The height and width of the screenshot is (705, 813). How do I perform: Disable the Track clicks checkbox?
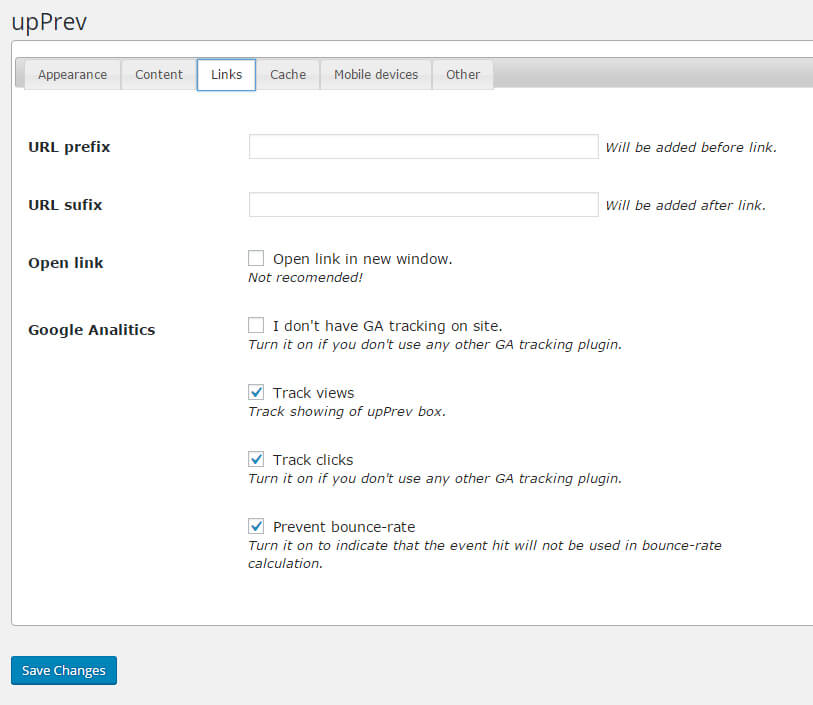pos(256,459)
